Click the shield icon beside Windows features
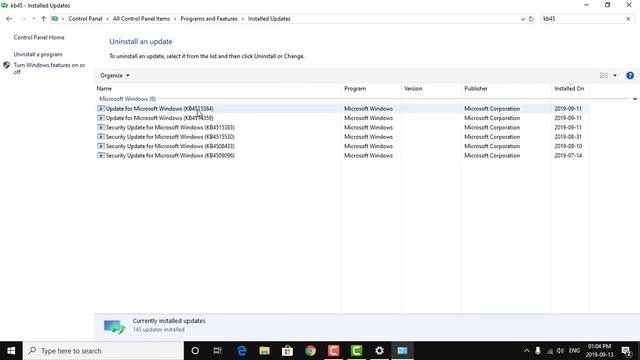Screen dimensions: 640x360 (7, 65)
